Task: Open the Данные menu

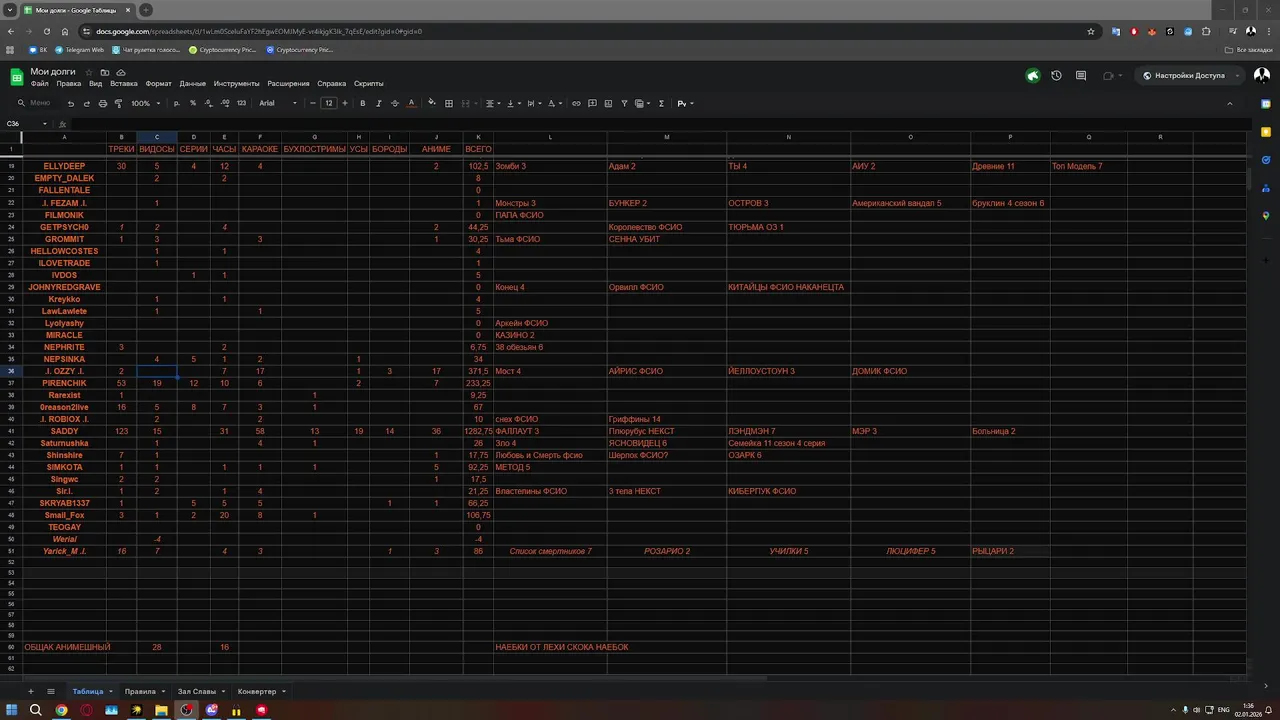Action: click(192, 84)
